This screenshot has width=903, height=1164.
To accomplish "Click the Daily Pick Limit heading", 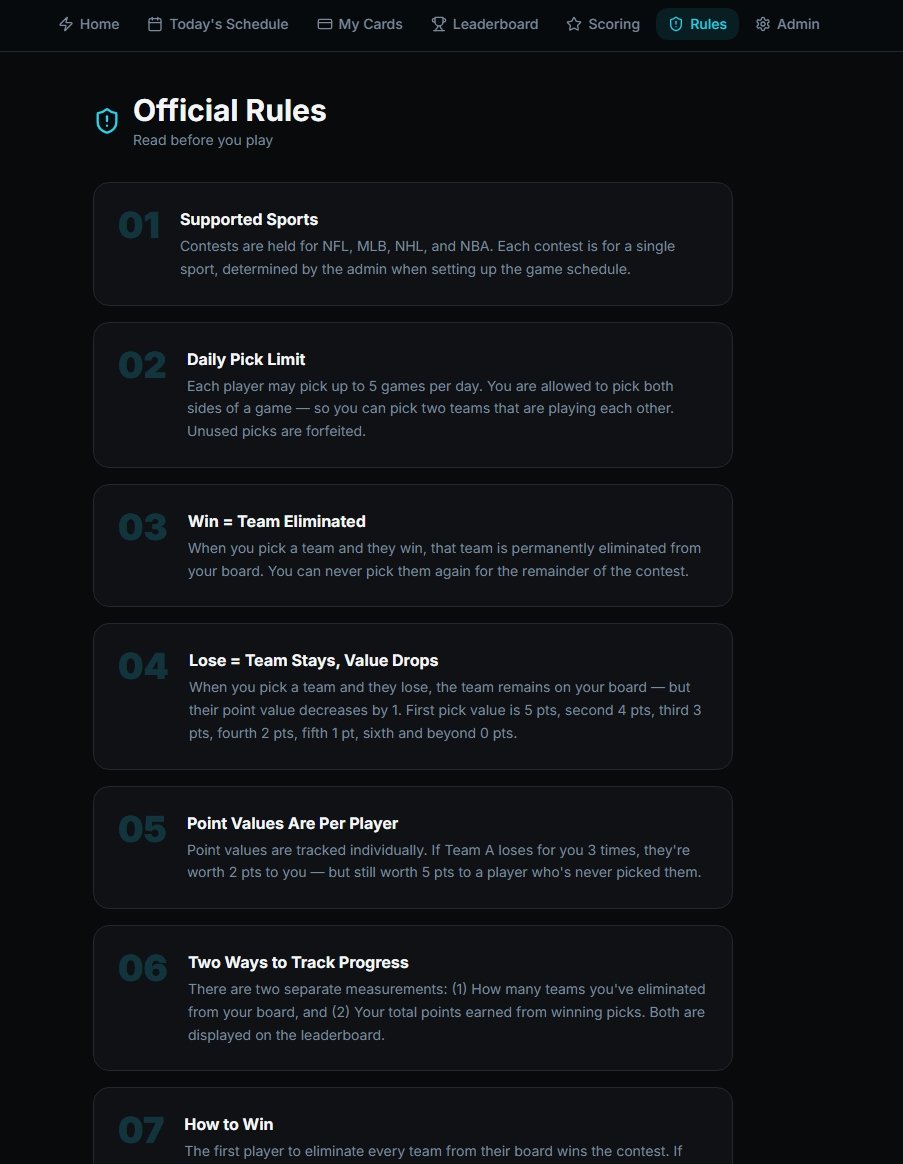I will pos(246,359).
